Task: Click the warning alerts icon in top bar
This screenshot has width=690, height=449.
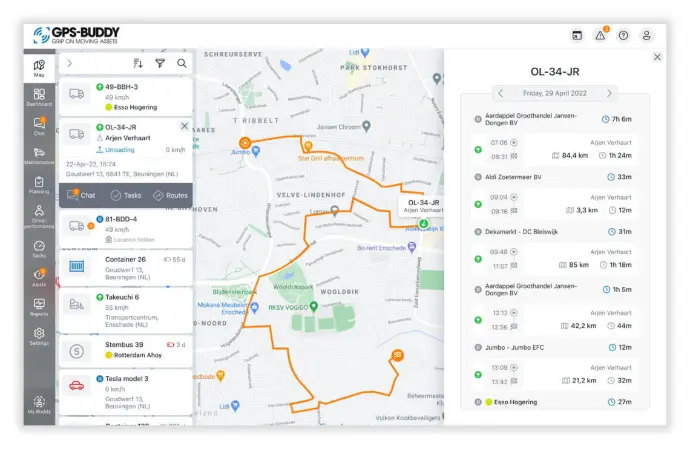Action: click(x=600, y=35)
